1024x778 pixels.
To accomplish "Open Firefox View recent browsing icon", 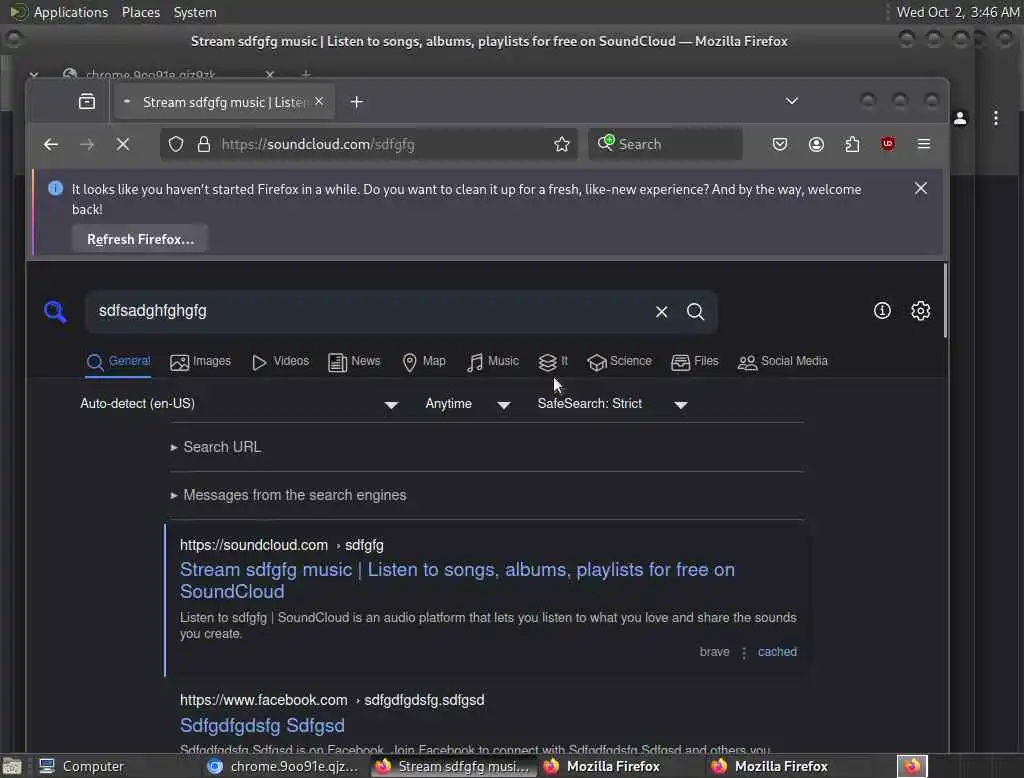I will (87, 102).
